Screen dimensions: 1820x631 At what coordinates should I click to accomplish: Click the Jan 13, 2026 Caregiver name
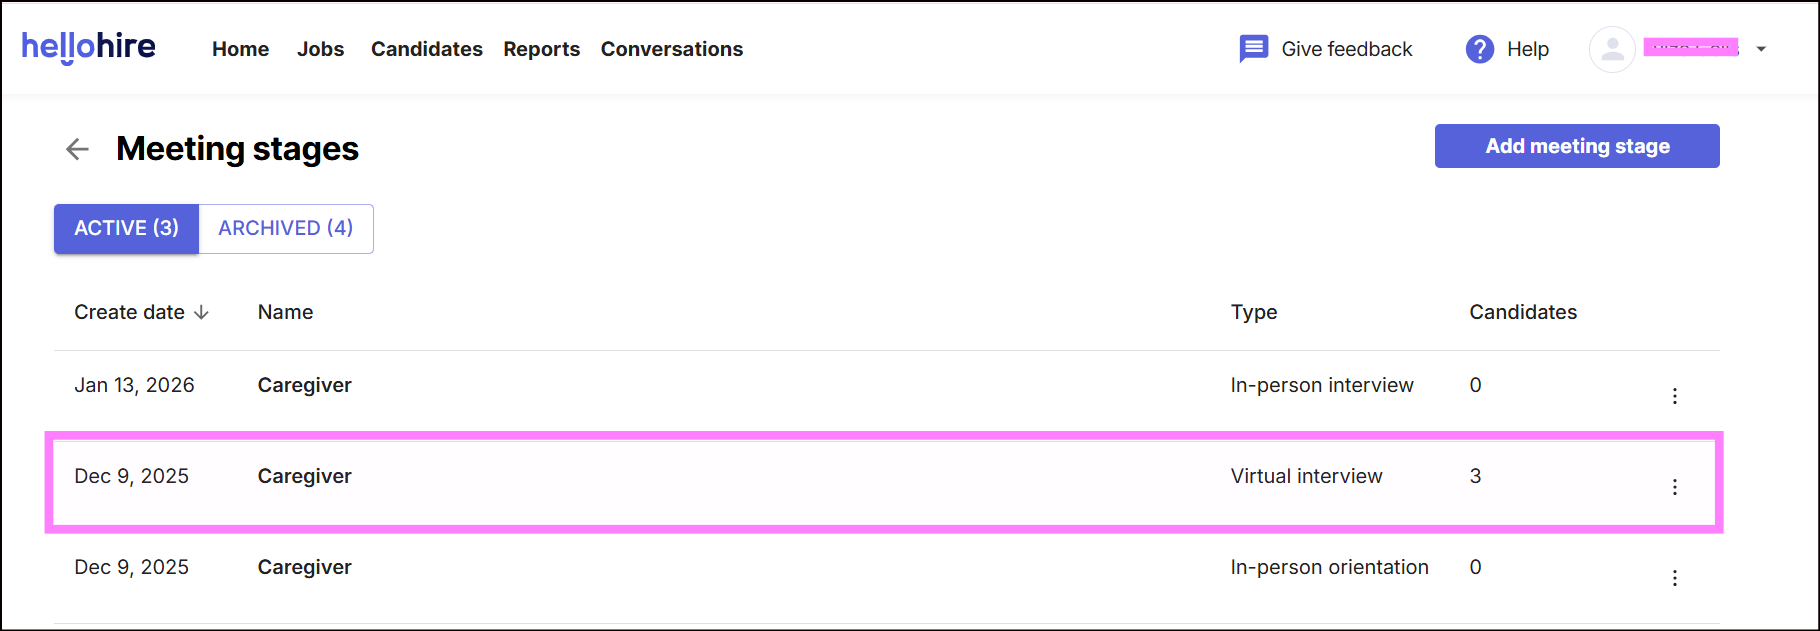point(305,385)
